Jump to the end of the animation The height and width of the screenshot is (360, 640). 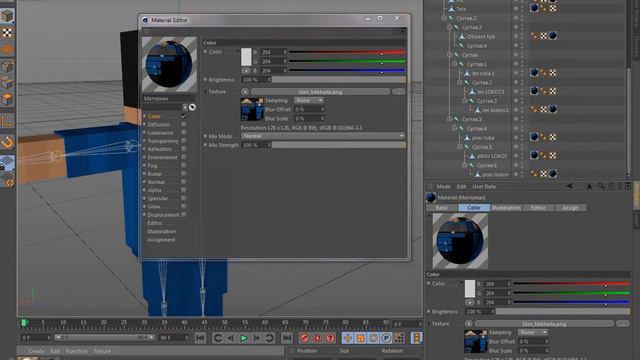click(287, 338)
